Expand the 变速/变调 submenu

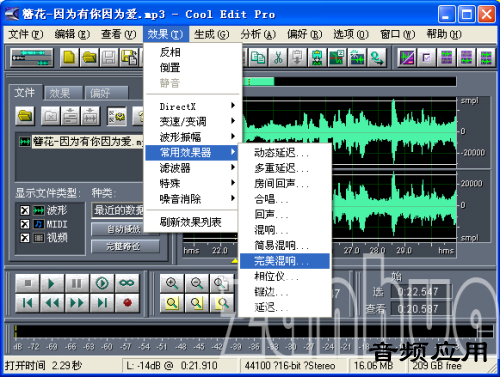192,122
